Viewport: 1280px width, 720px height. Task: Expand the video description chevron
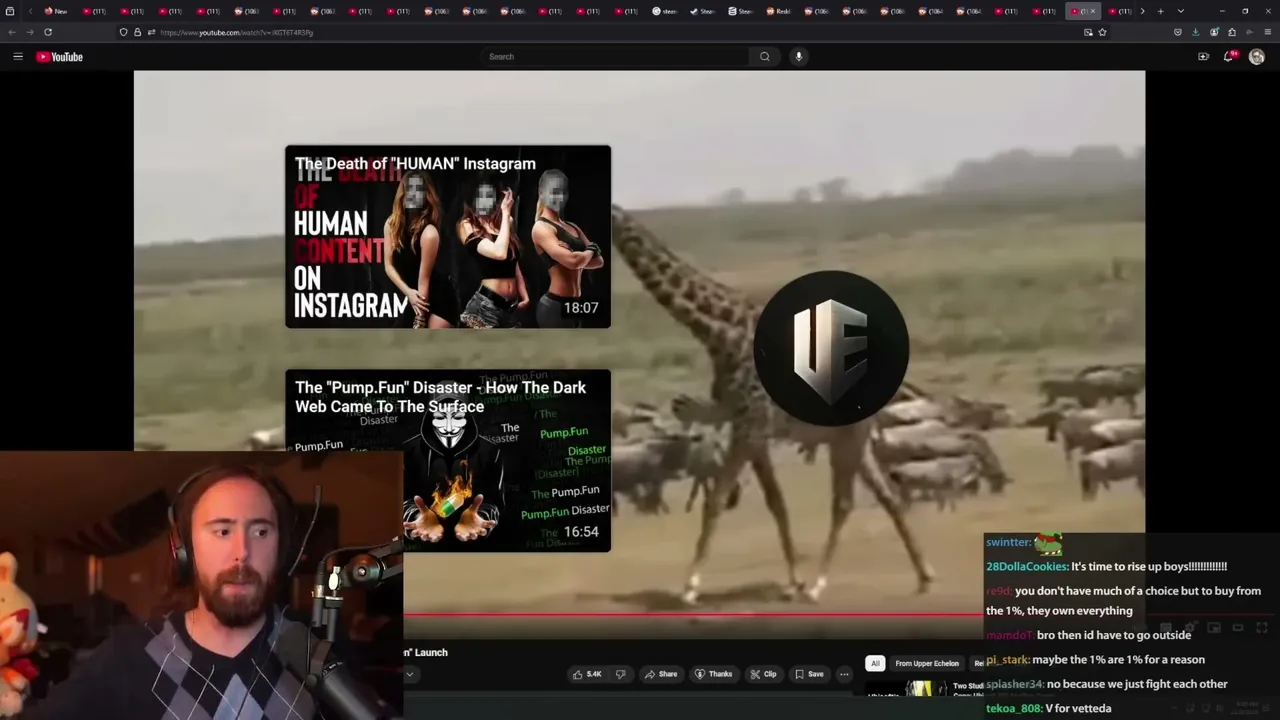[409, 674]
